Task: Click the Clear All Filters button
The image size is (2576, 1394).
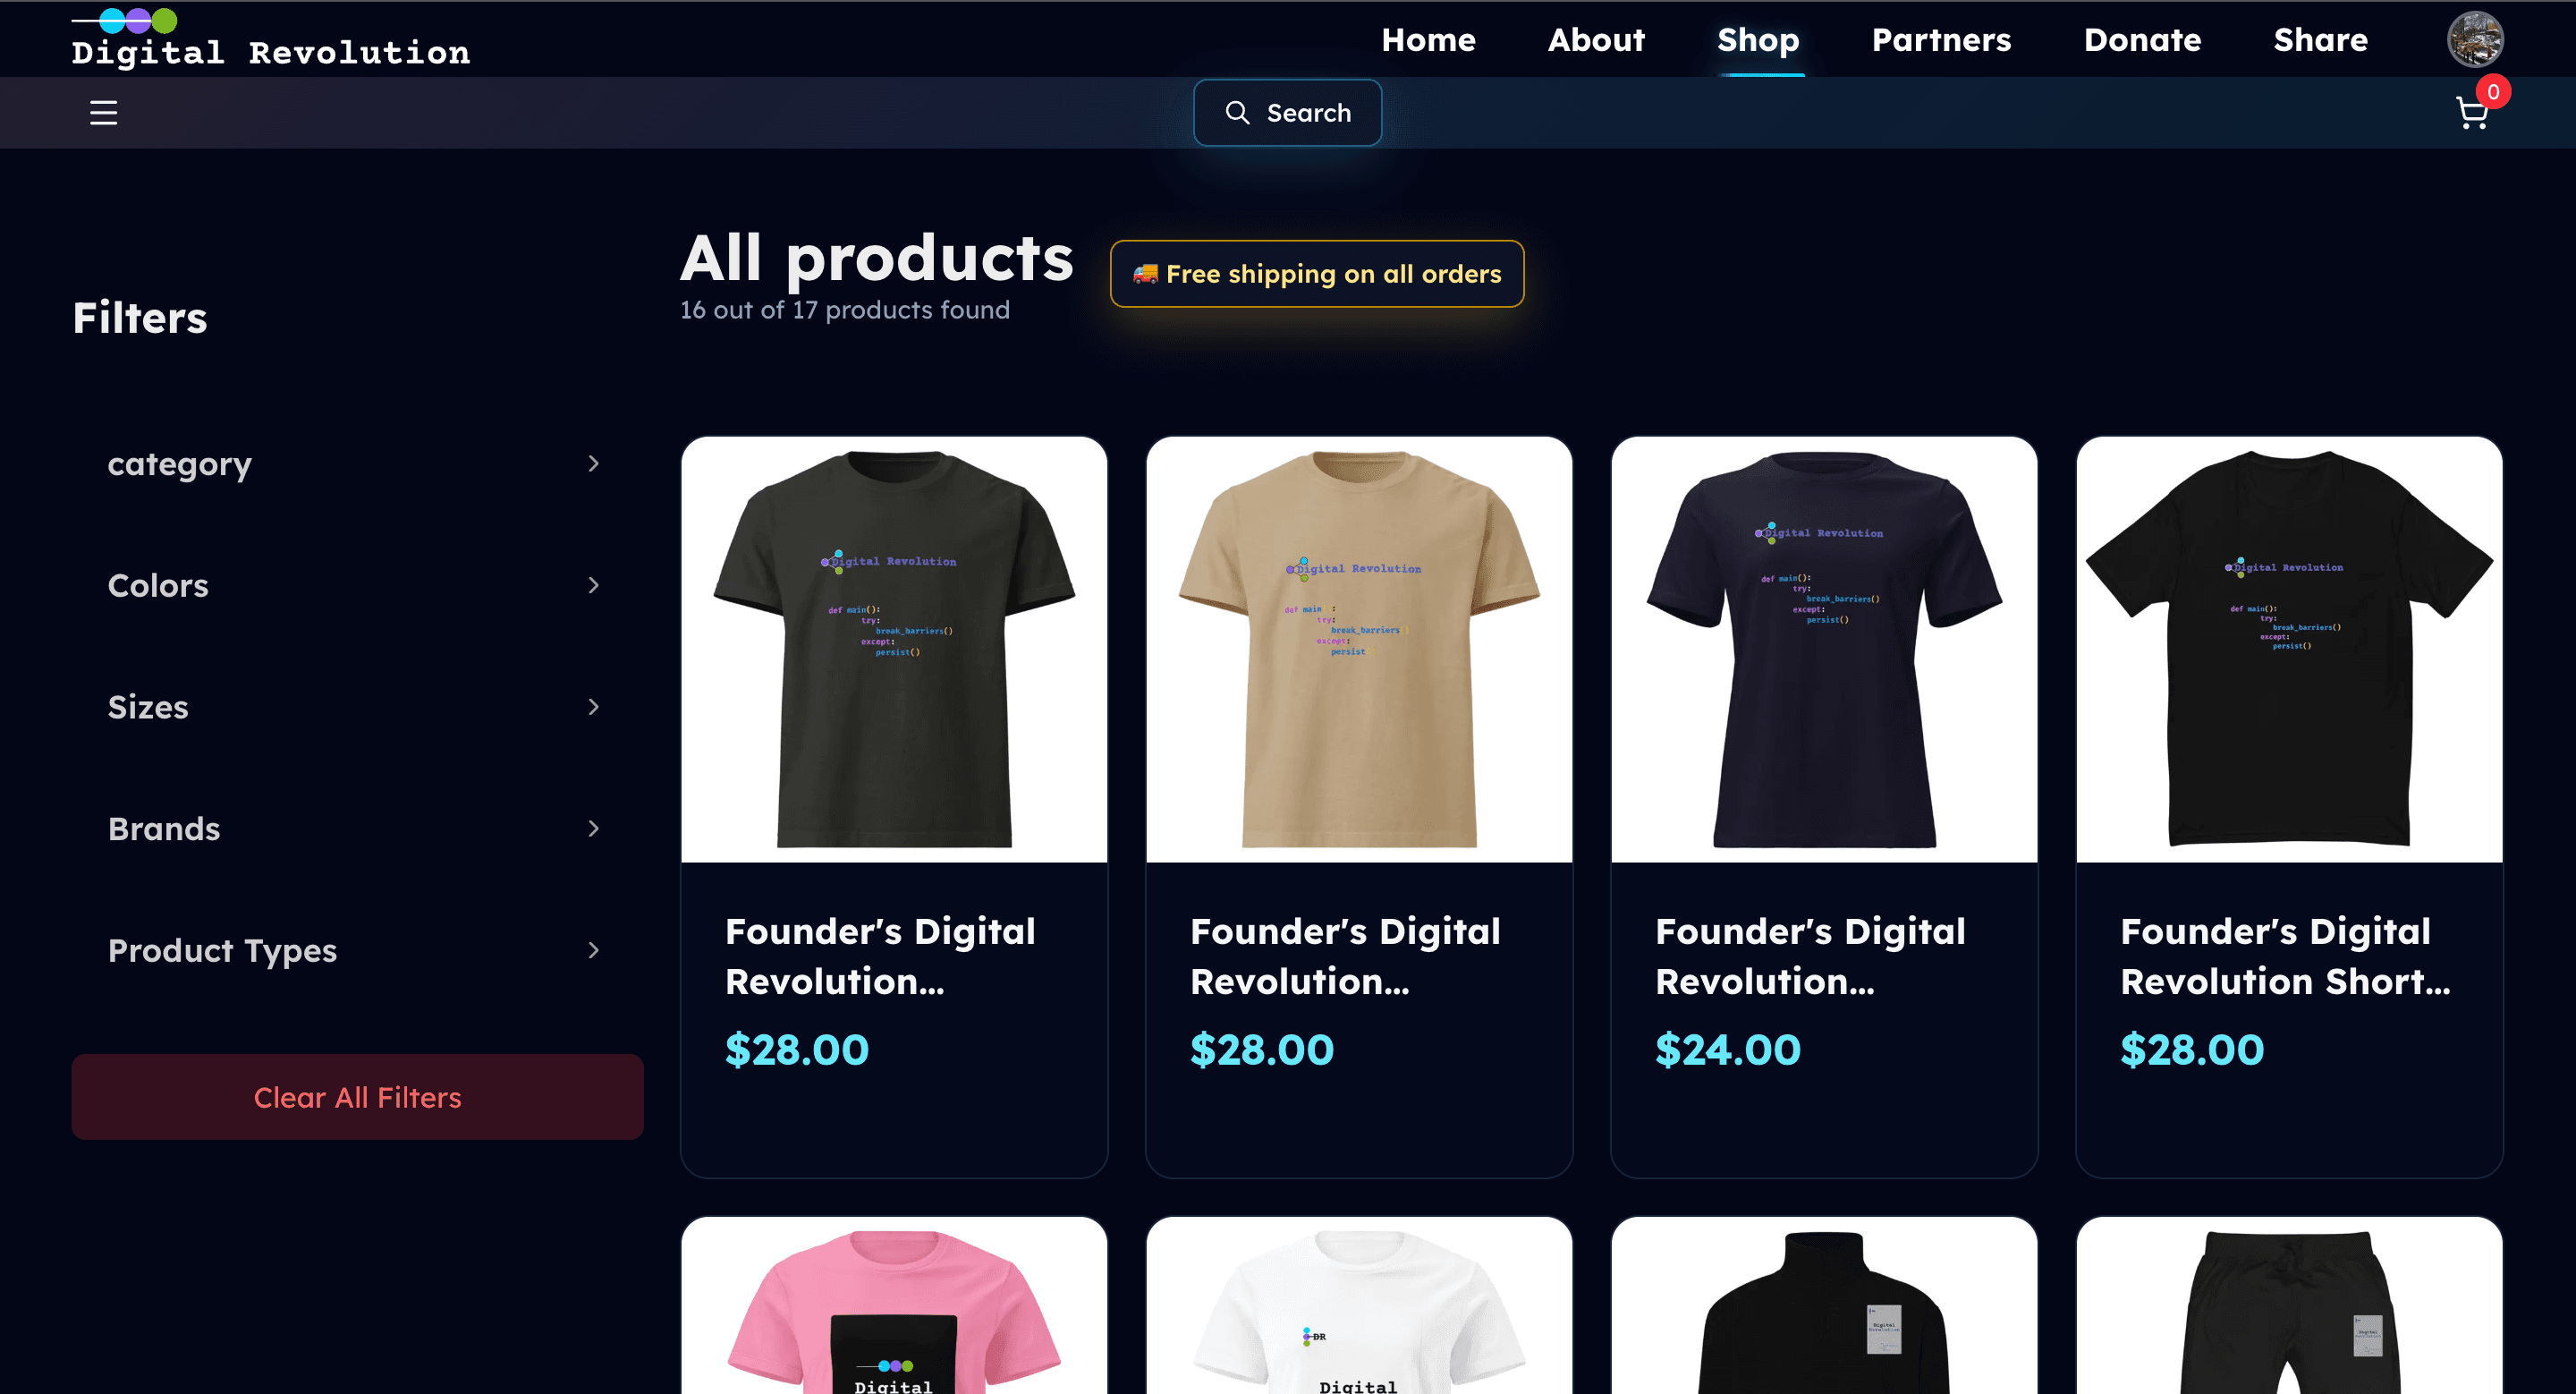Action: (x=357, y=1096)
